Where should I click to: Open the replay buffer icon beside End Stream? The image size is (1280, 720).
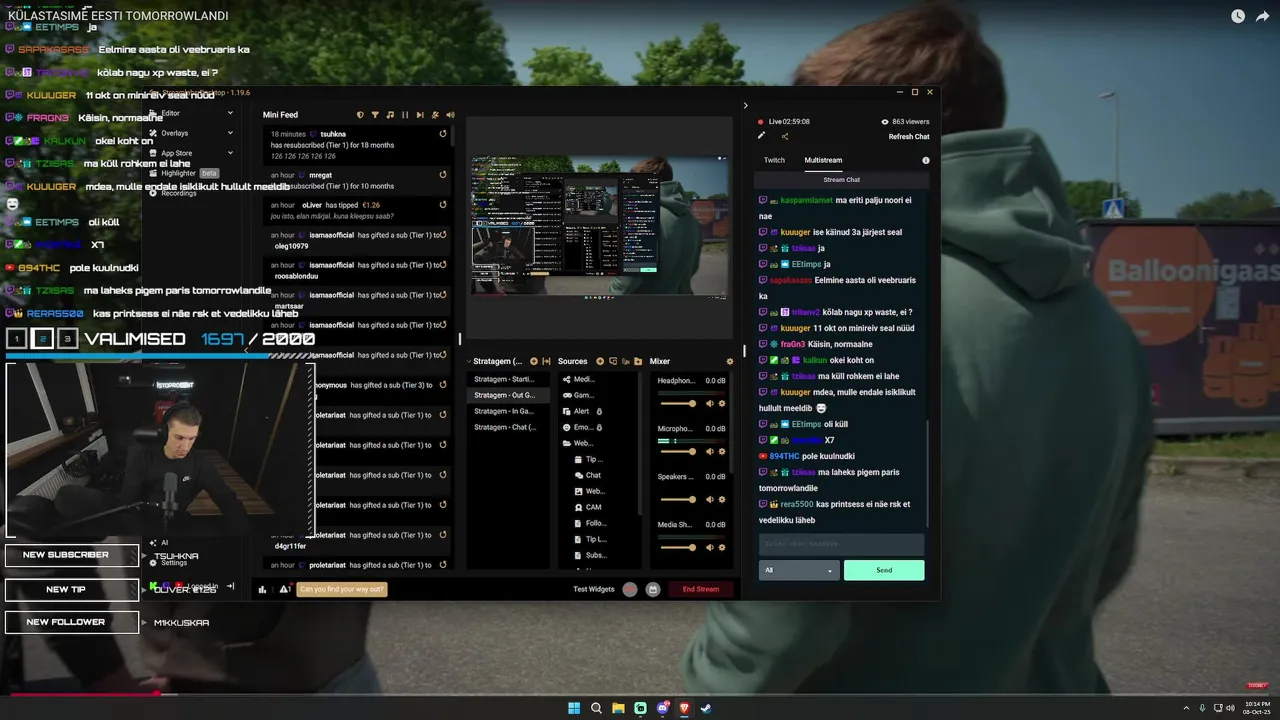(653, 589)
